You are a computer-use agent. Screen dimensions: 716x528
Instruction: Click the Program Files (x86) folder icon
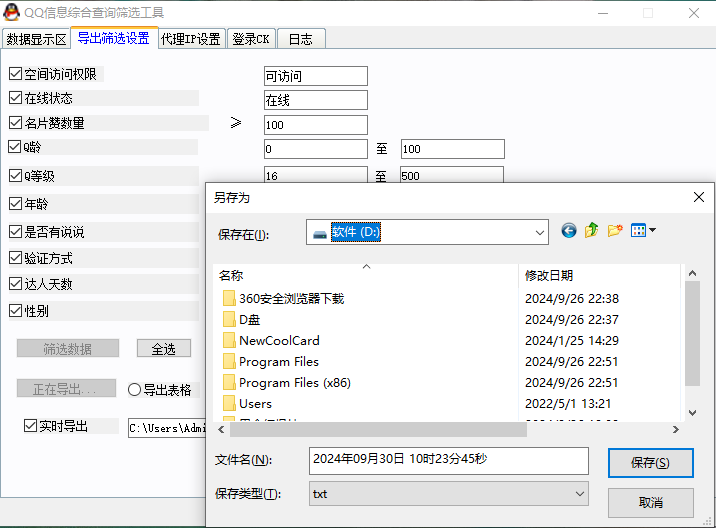[x=229, y=383]
